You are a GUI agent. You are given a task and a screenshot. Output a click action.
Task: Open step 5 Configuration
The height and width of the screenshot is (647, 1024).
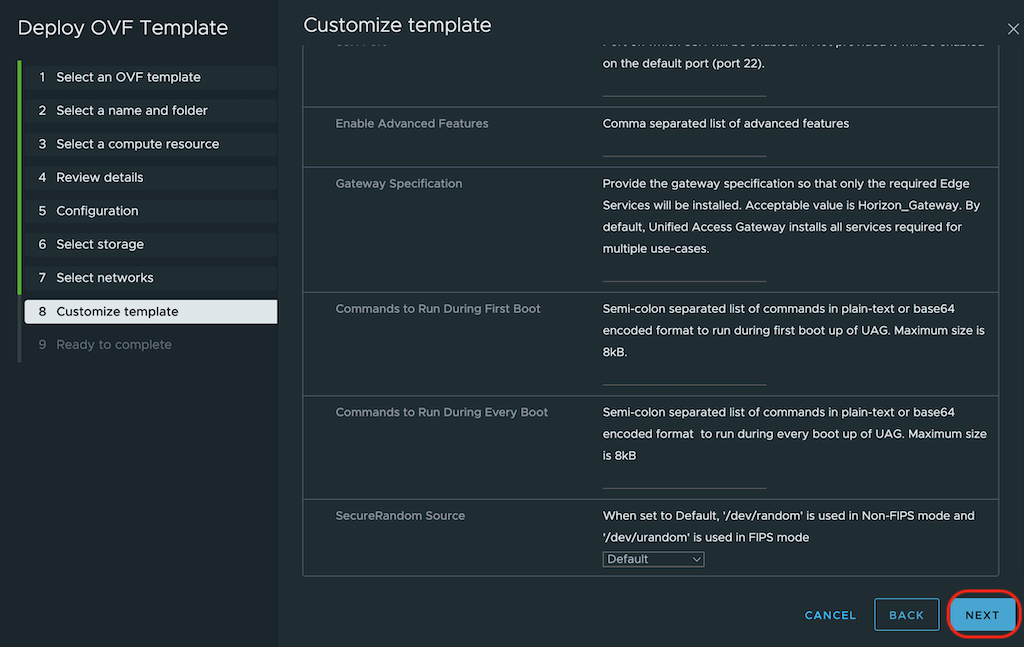97,211
